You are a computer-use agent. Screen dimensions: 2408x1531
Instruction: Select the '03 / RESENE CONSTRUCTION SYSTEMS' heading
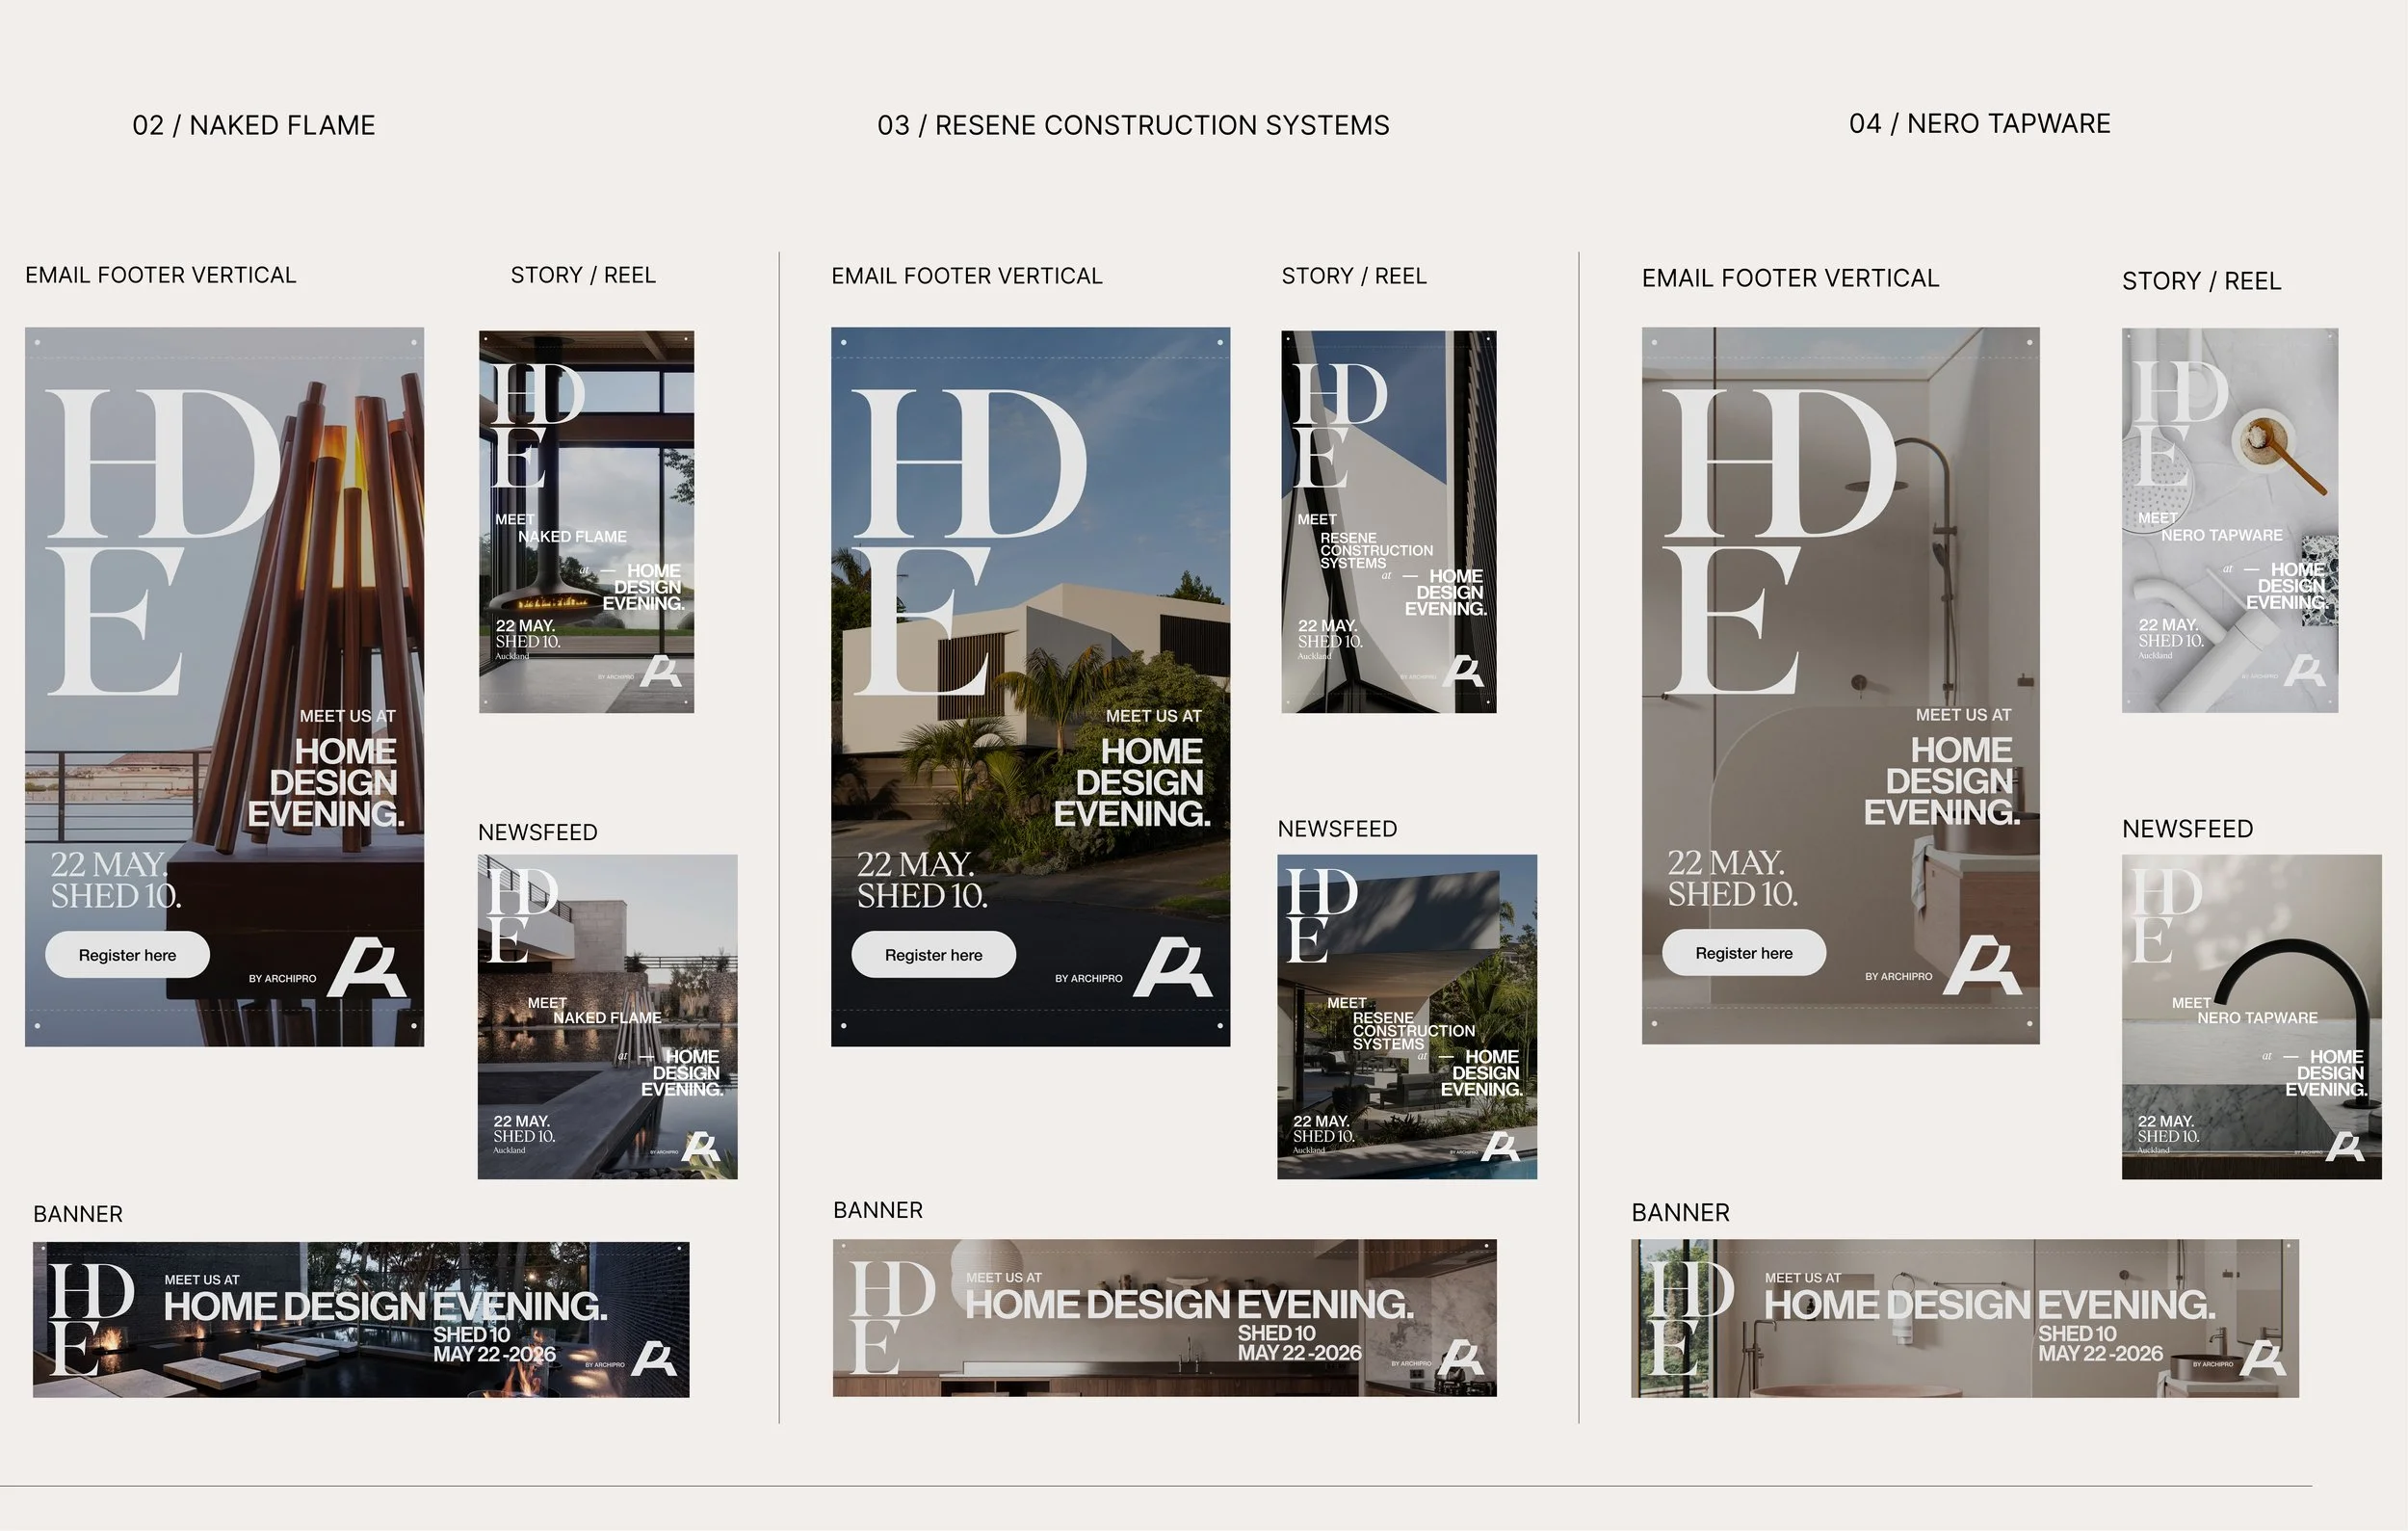(1133, 125)
